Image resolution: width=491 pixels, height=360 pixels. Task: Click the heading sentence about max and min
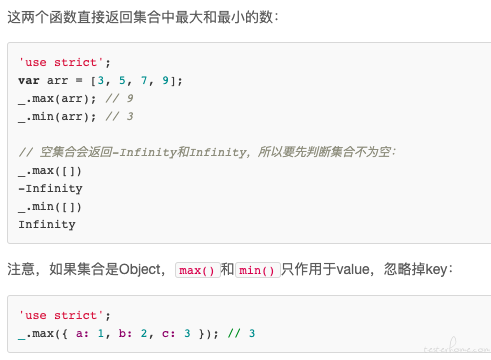coord(143,17)
